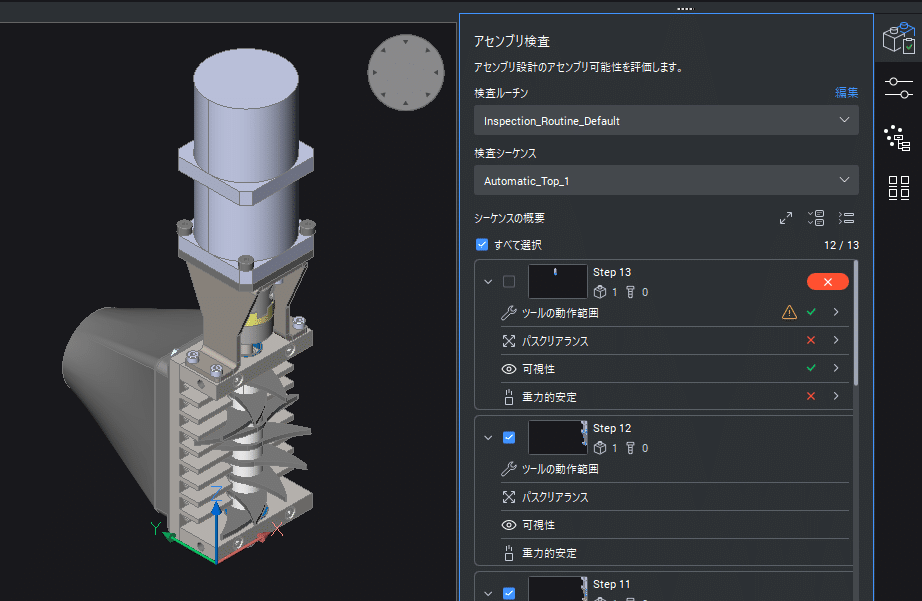Click the orange X button on Step 13

coord(827,281)
